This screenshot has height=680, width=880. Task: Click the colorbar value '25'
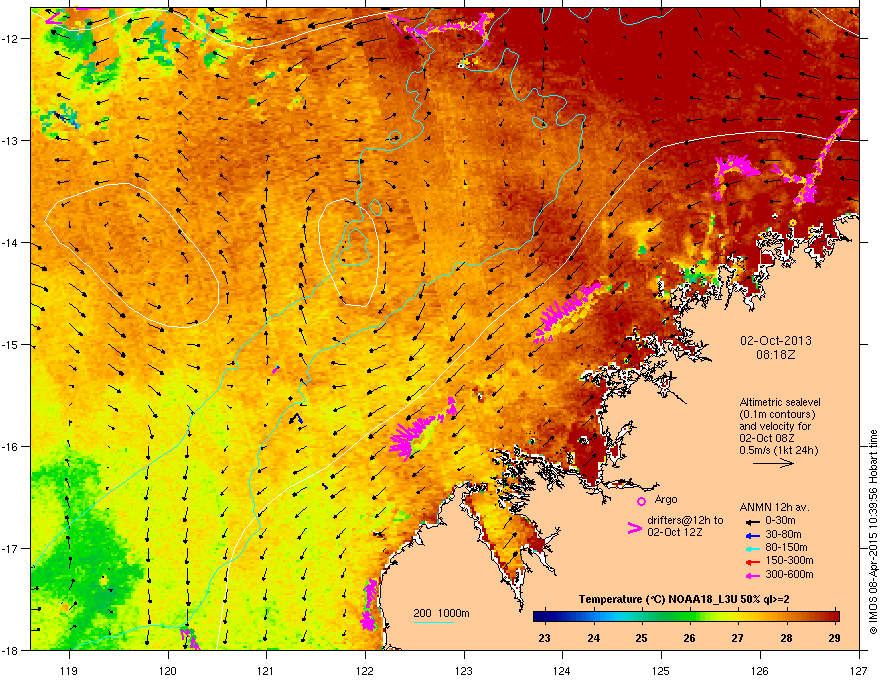coord(641,638)
